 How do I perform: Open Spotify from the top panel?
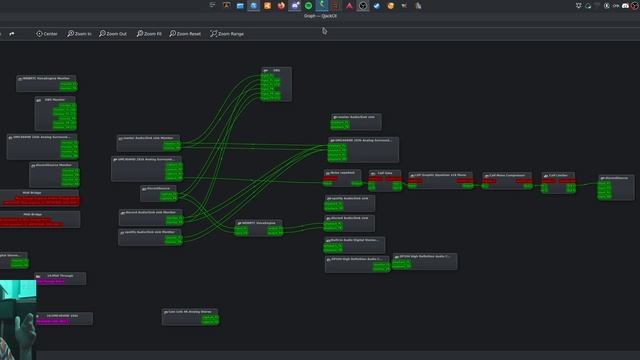point(309,6)
